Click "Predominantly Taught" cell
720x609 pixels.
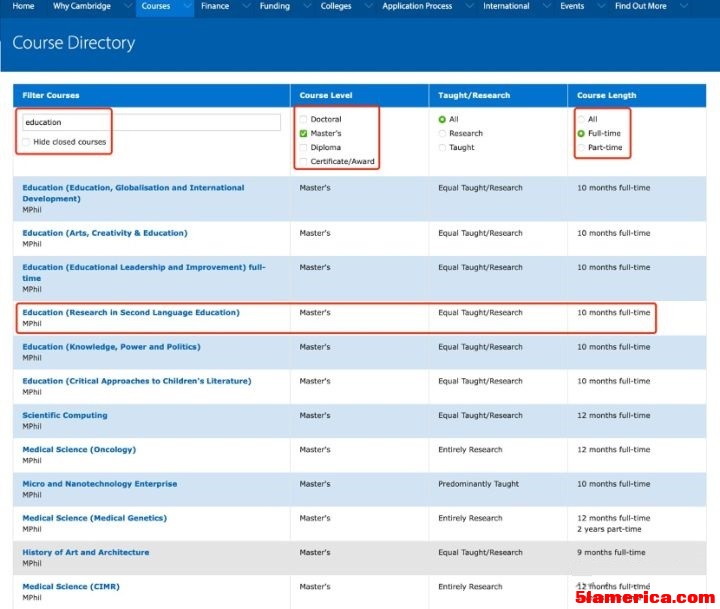[478, 484]
